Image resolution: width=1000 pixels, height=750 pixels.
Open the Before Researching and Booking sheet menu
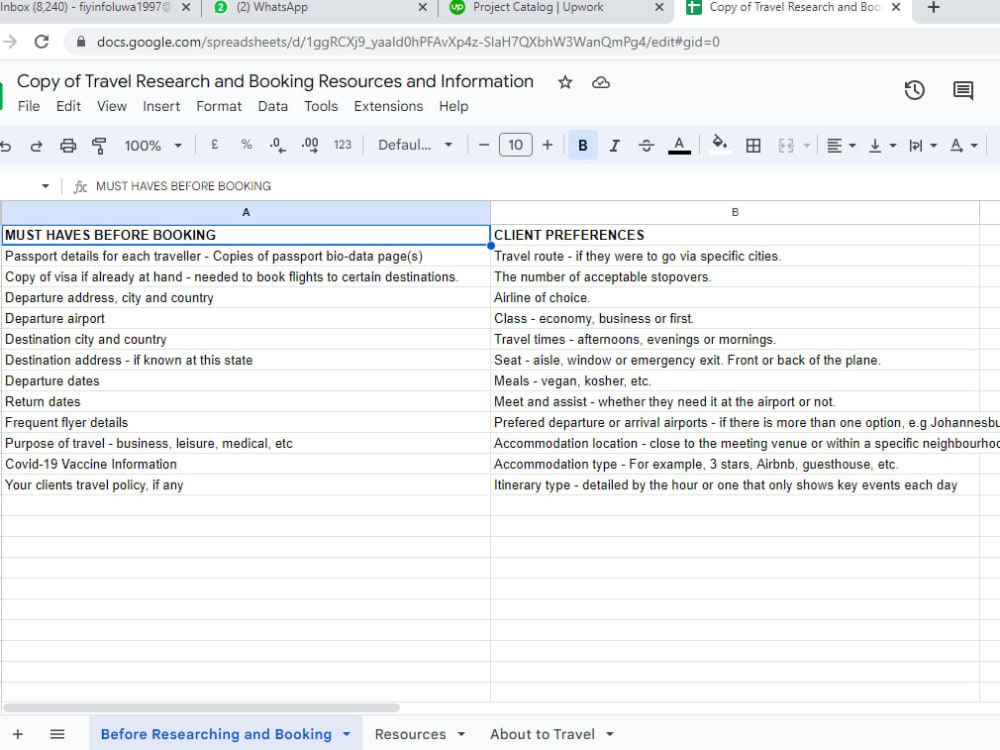[345, 733]
